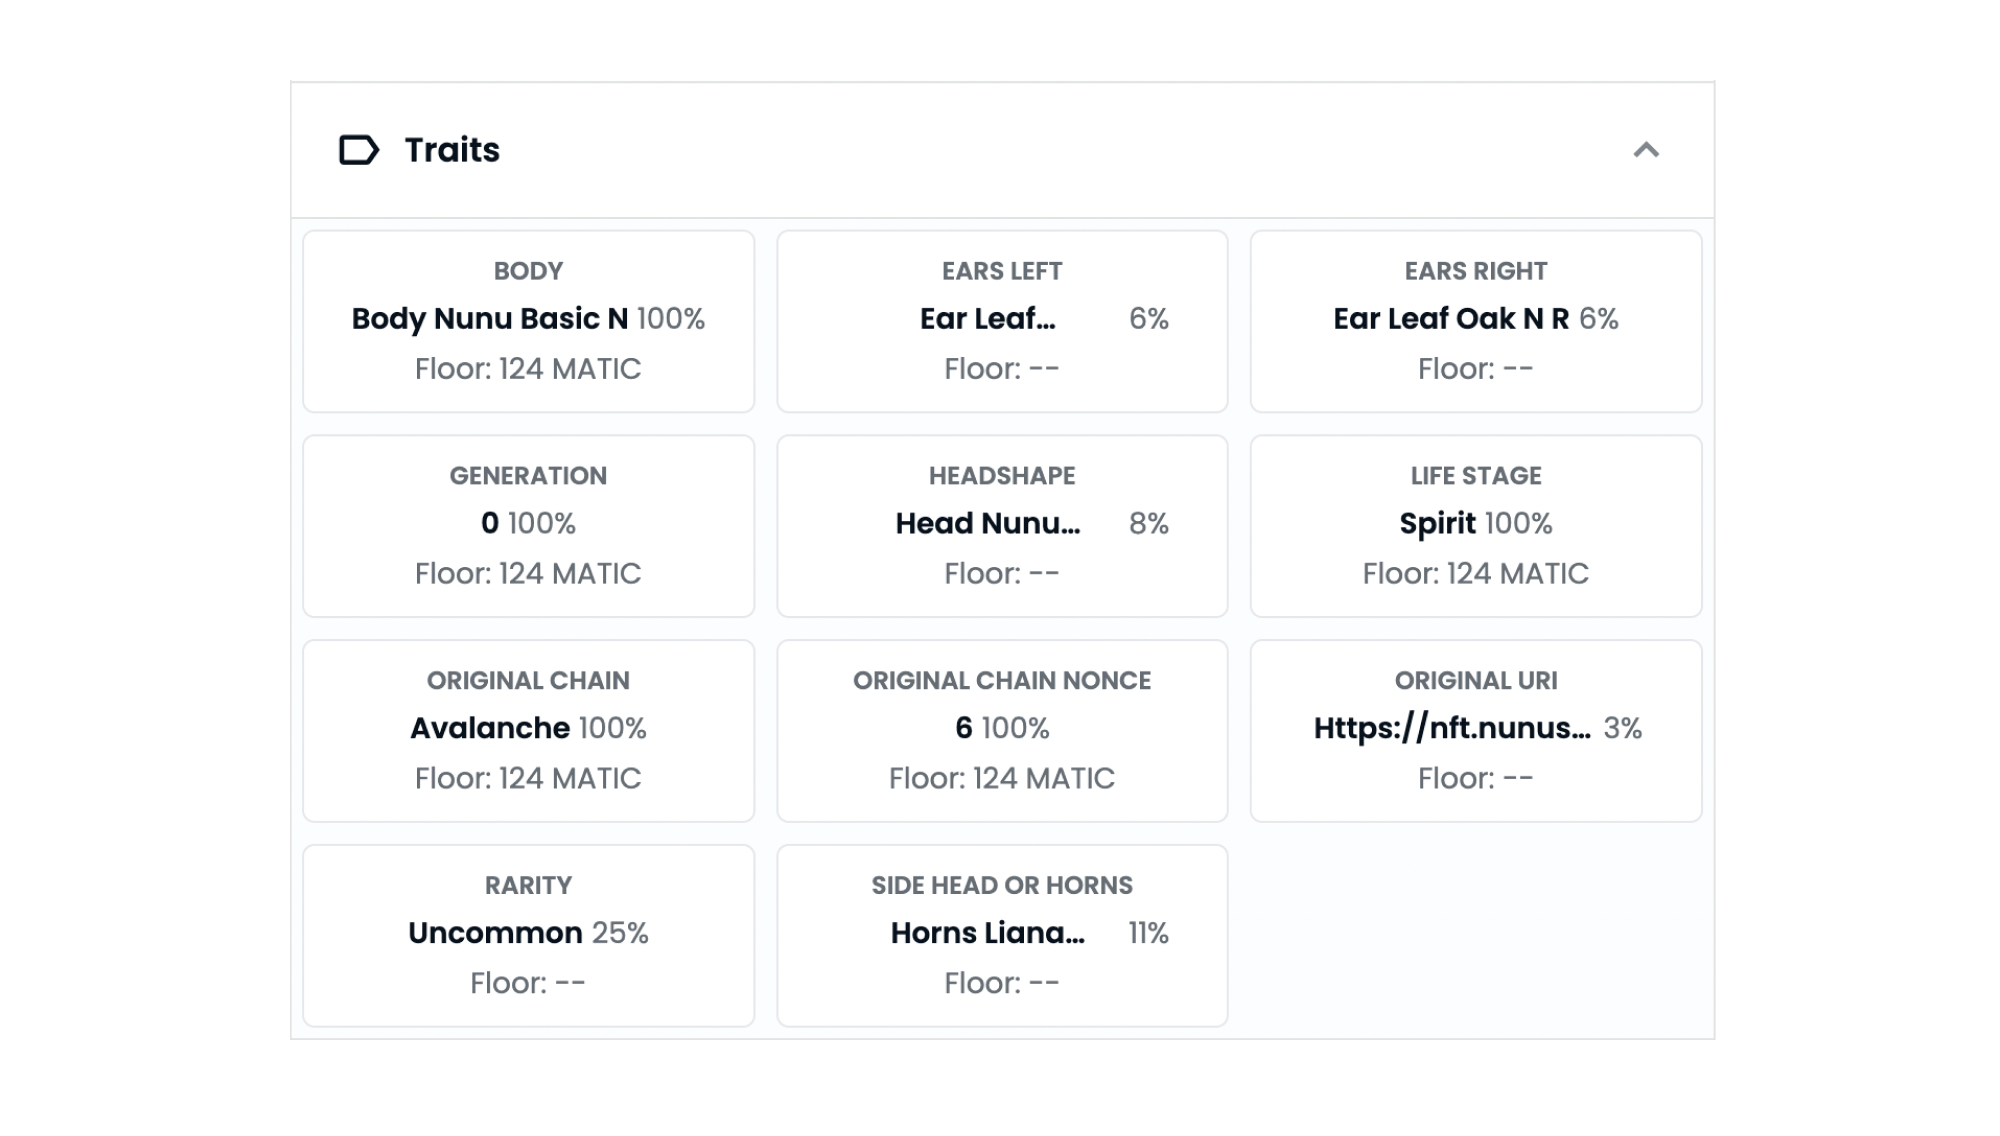The width and height of the screenshot is (2000, 1136).
Task: Open the Ear Leaf Oak N R trait
Action: tap(1476, 321)
